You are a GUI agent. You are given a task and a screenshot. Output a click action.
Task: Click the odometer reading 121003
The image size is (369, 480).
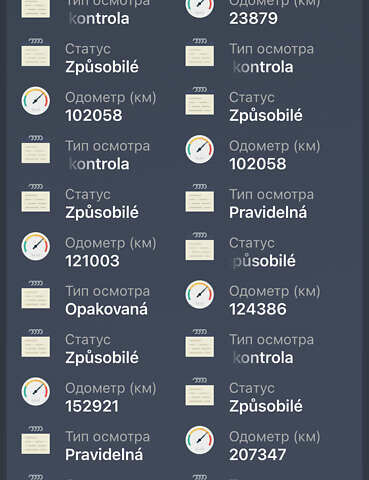[x=92, y=261]
